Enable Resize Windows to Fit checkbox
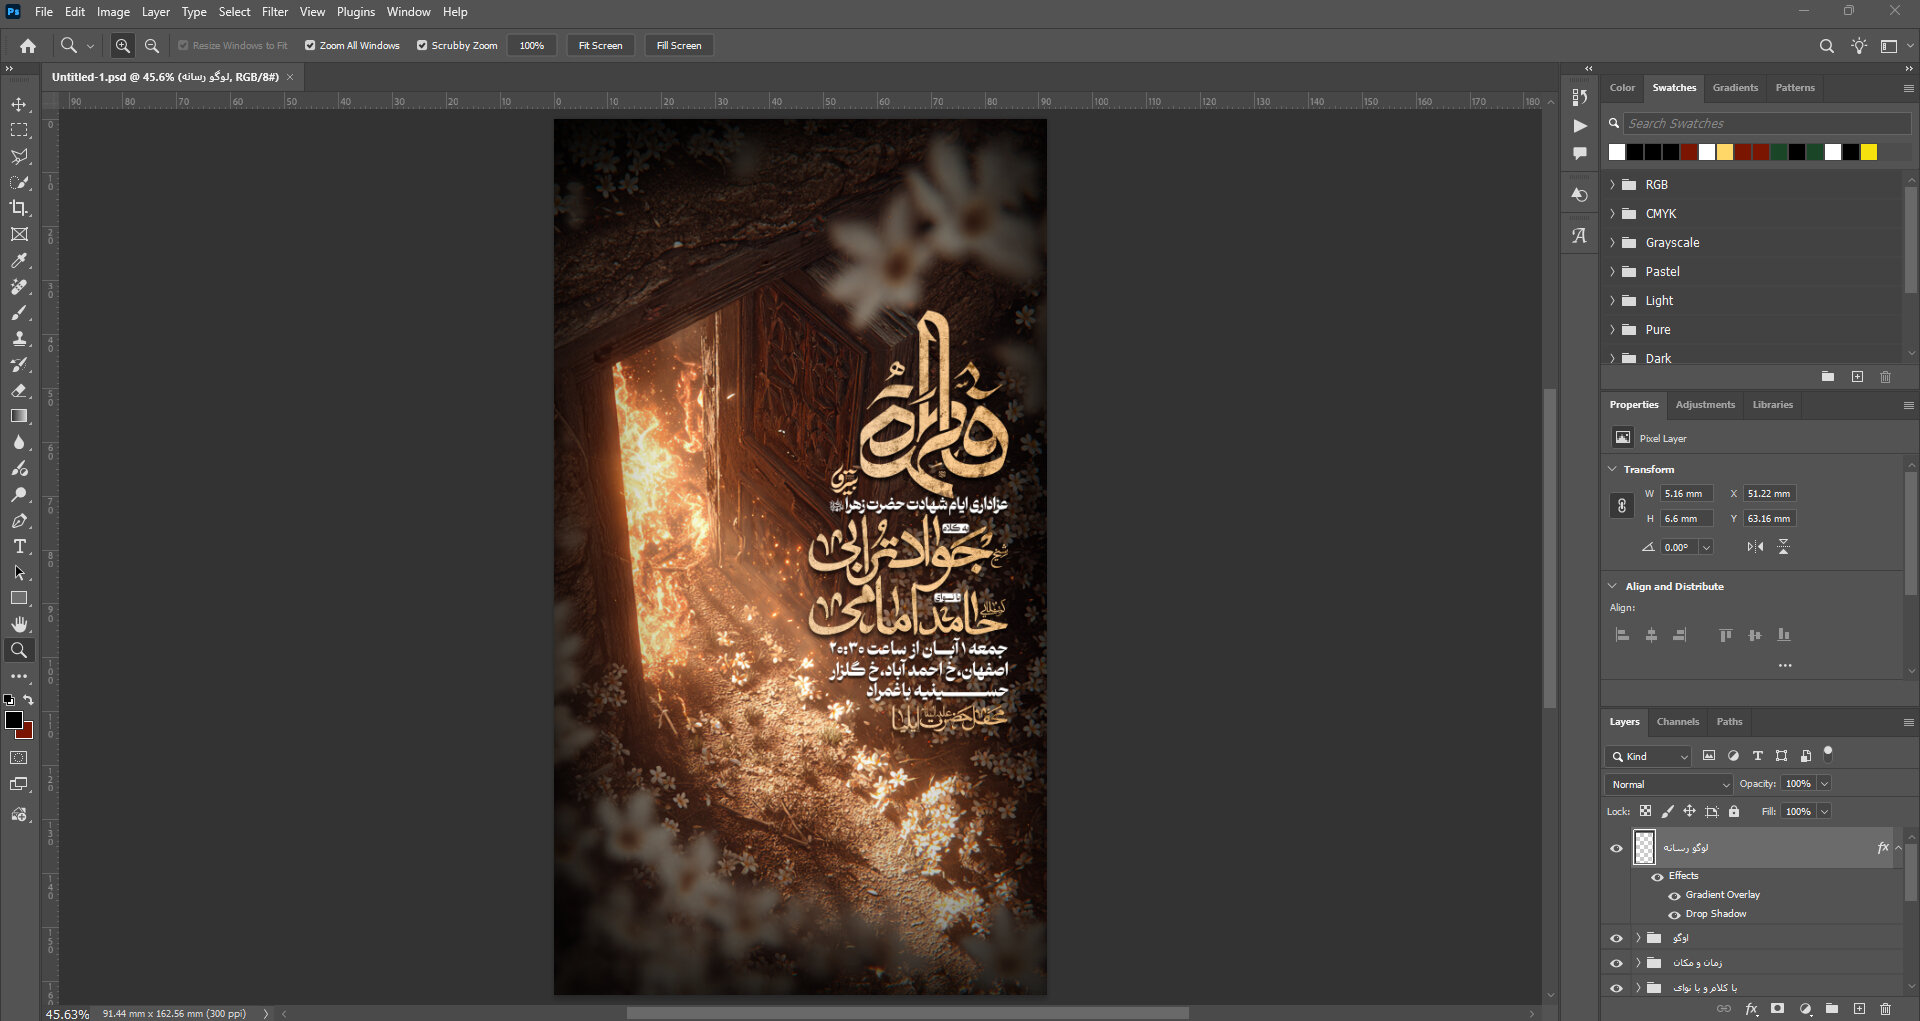 point(183,45)
